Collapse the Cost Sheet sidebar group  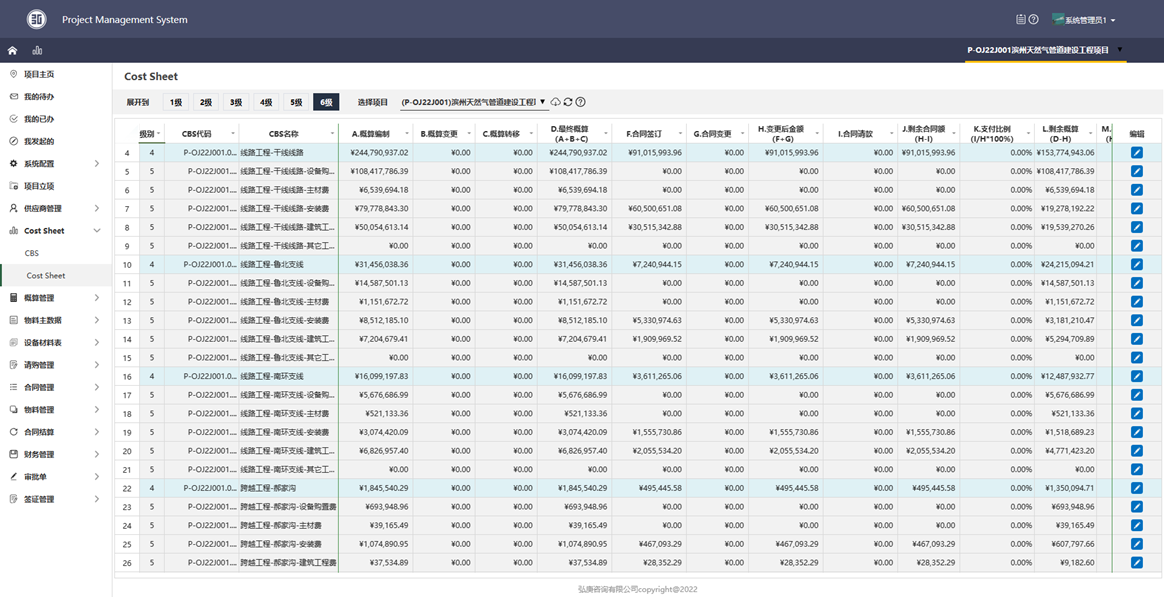pyautogui.click(x=56, y=231)
